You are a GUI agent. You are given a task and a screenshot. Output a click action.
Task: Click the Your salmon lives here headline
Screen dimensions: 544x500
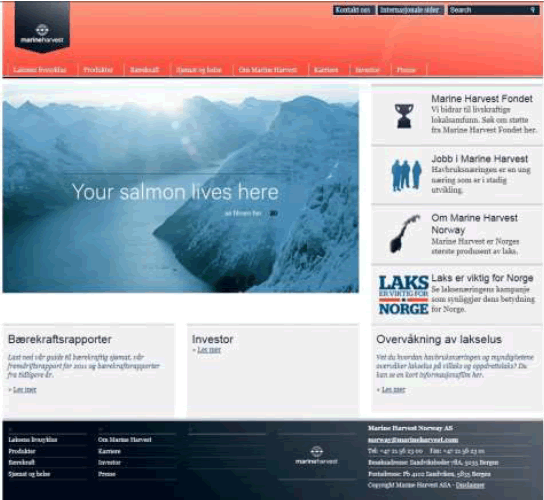[x=175, y=192]
